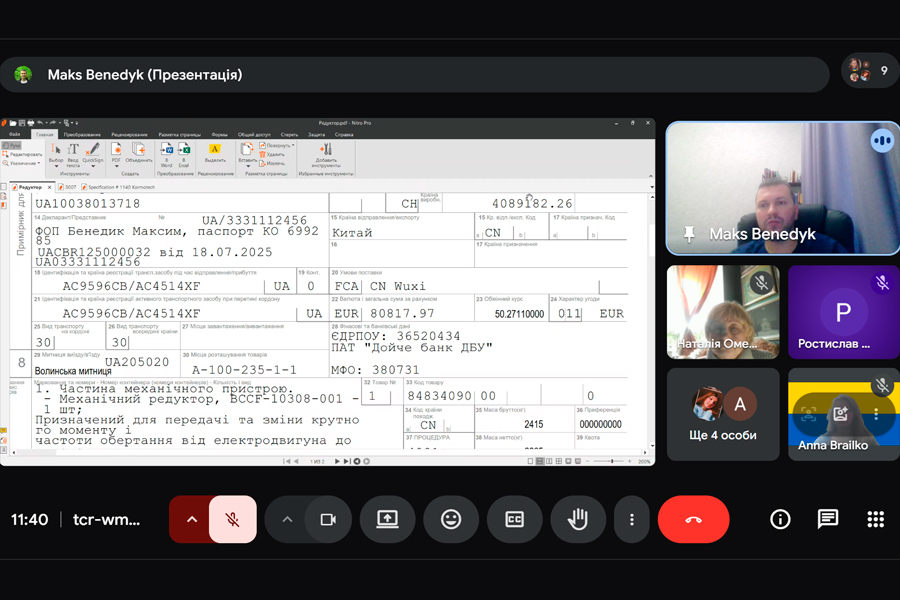Open the emoji reactions button
The height and width of the screenshot is (600, 900).
[451, 520]
